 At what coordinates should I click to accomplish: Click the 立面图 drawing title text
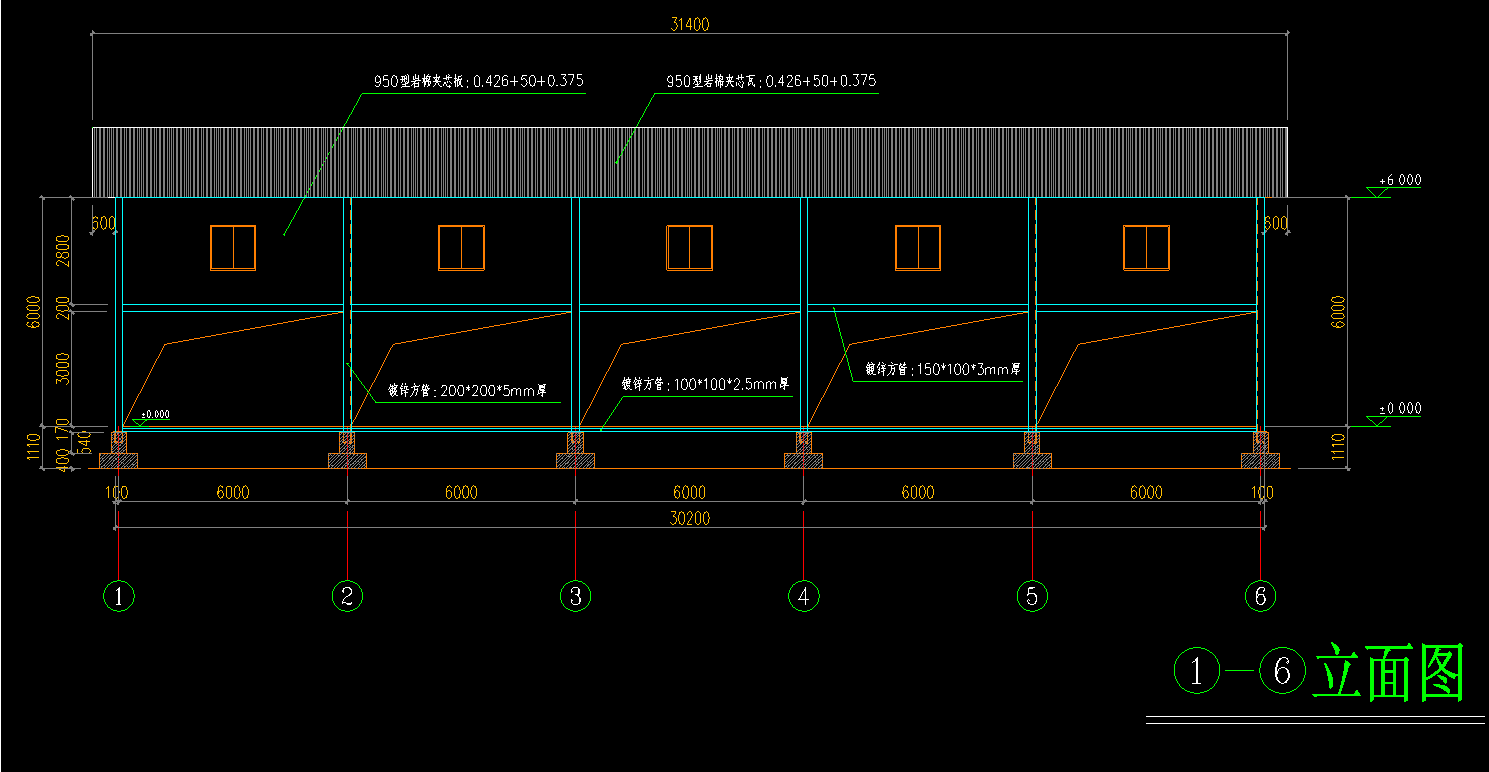[1388, 673]
